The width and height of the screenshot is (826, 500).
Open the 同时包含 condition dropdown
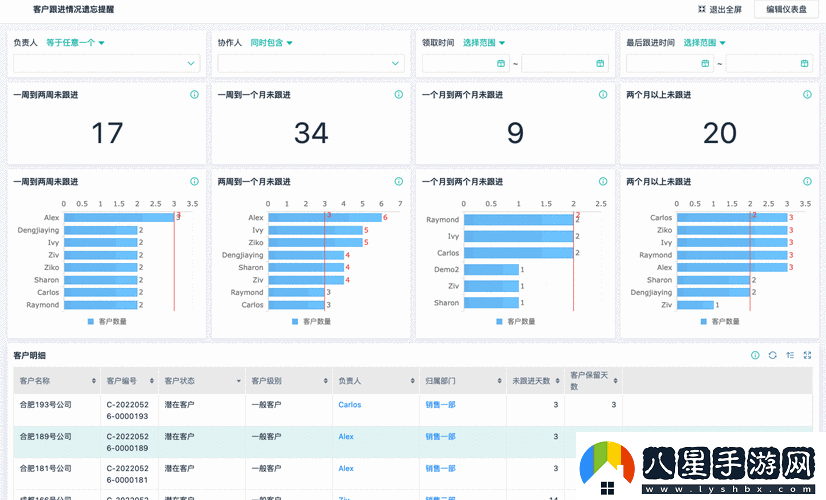pos(271,43)
